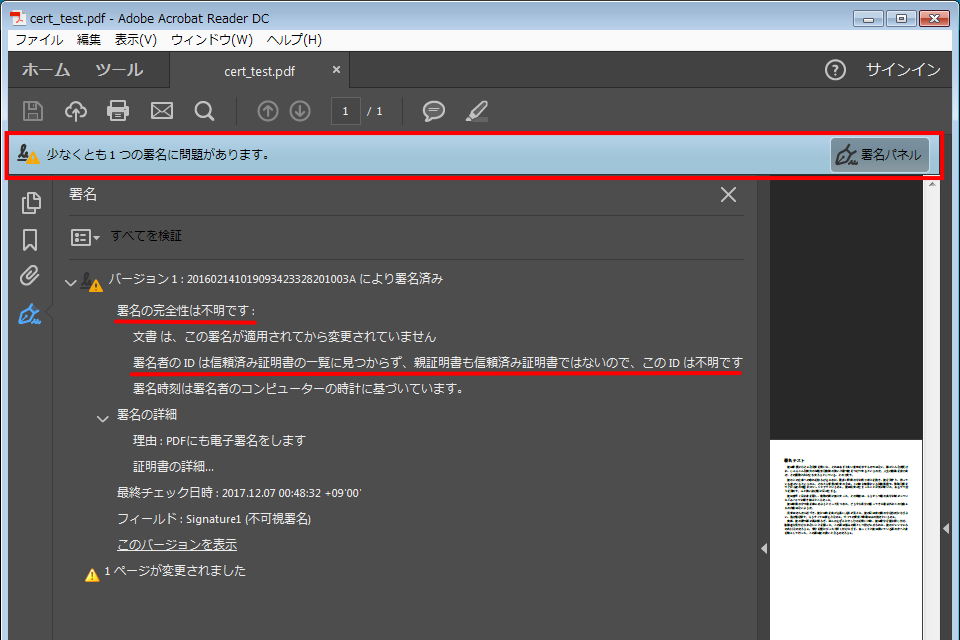Toggle signatures pen sidebar icon
The height and width of the screenshot is (640, 960).
29,314
